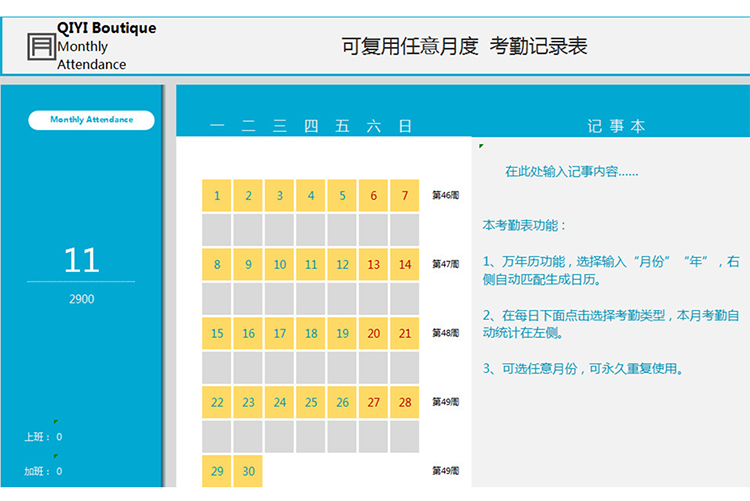Click the 上班 count cell
This screenshot has width=750, height=501.
59,437
